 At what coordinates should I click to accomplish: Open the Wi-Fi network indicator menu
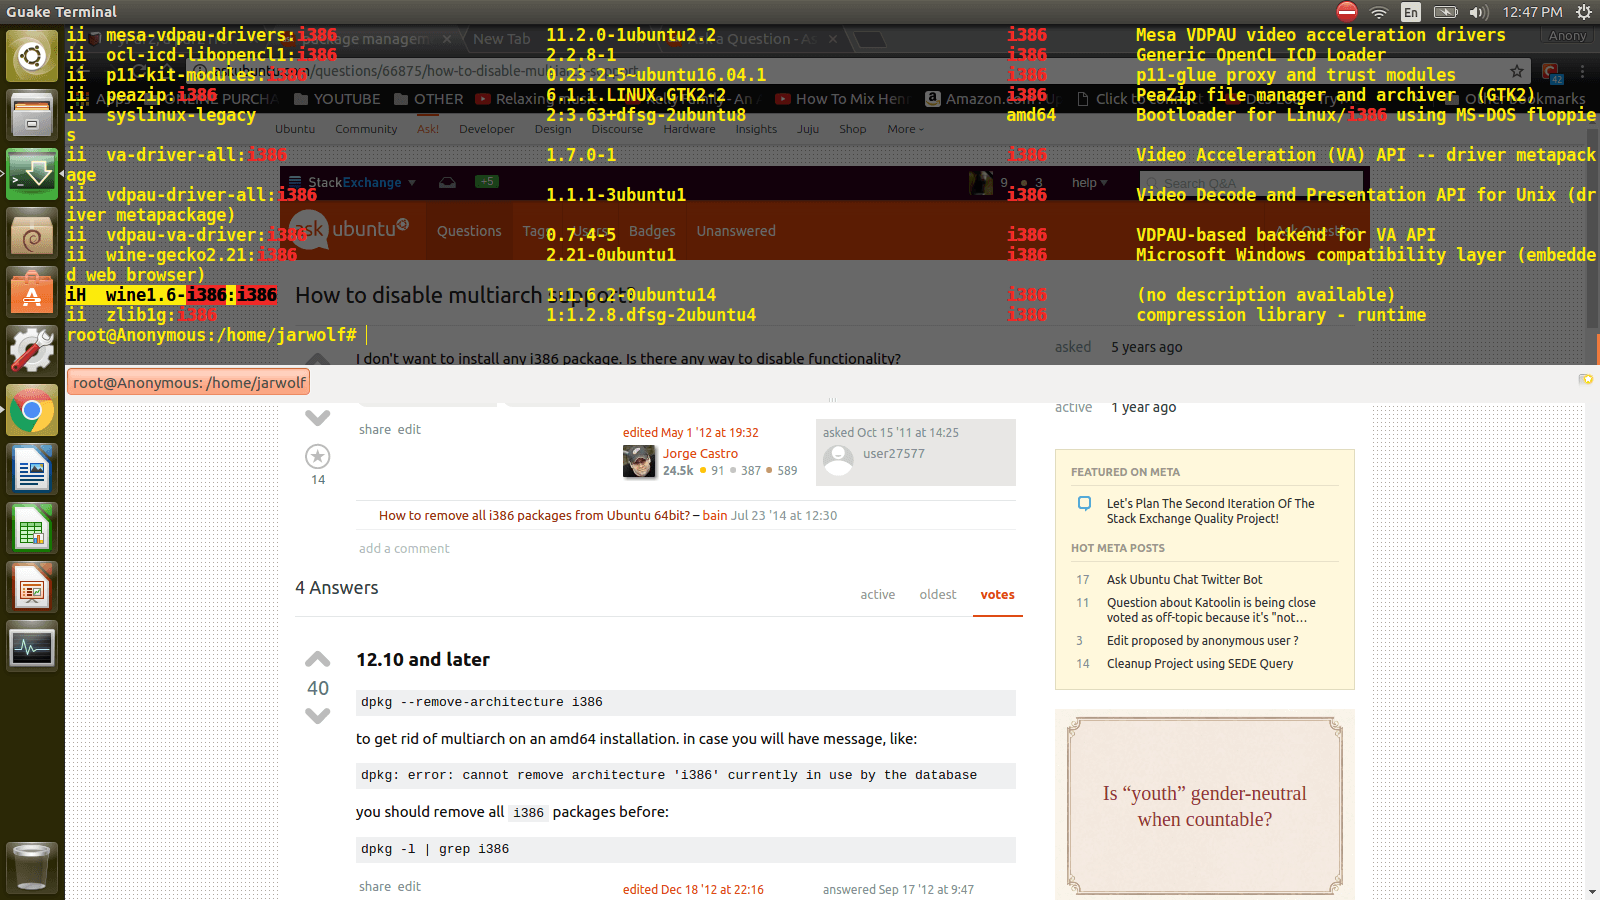[1379, 12]
